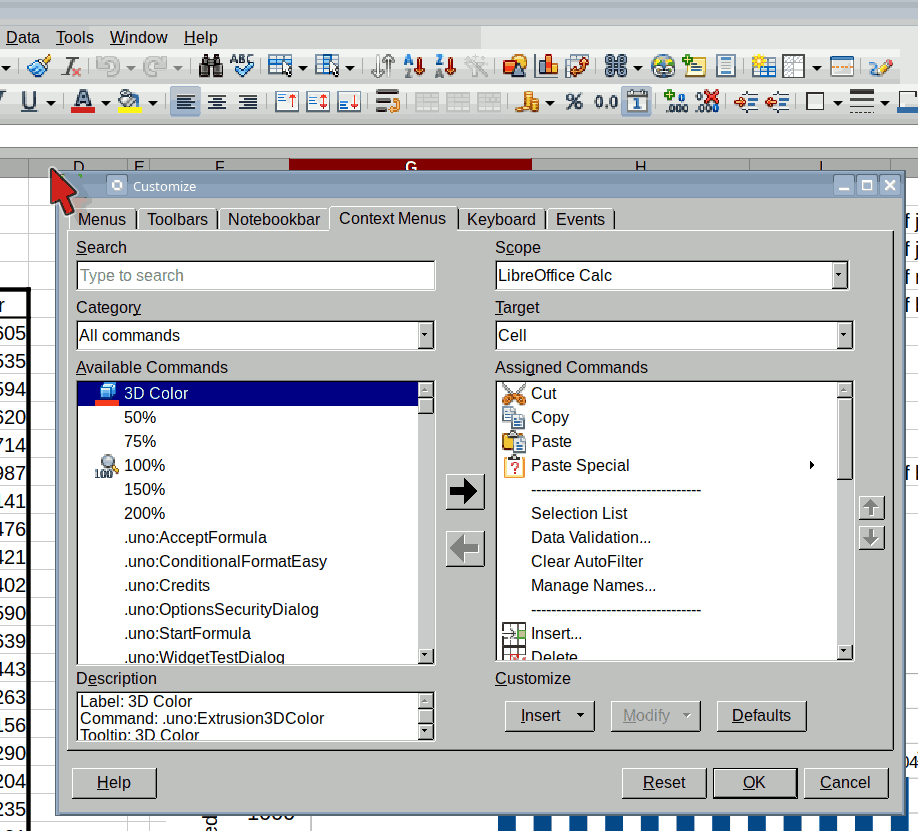Open the Tools menu
The height and width of the screenshot is (831, 918).
pyautogui.click(x=75, y=37)
